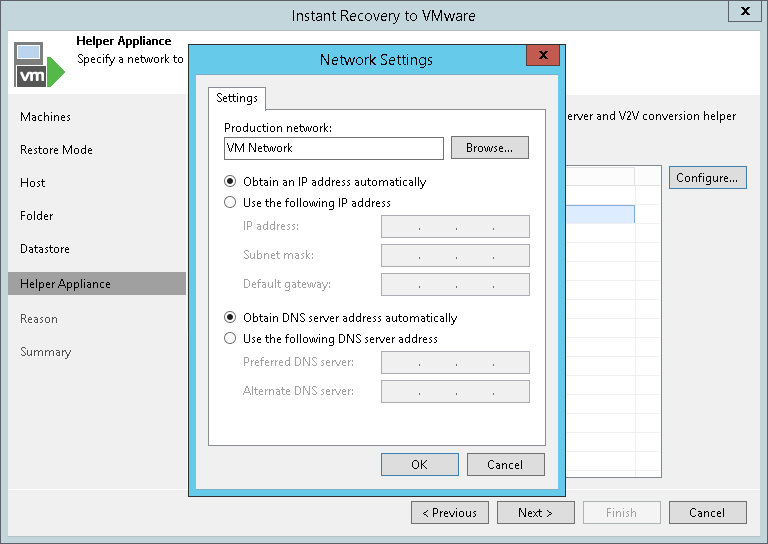Close the Instant Recovery to VMware window
The height and width of the screenshot is (544, 768).
tap(745, 11)
